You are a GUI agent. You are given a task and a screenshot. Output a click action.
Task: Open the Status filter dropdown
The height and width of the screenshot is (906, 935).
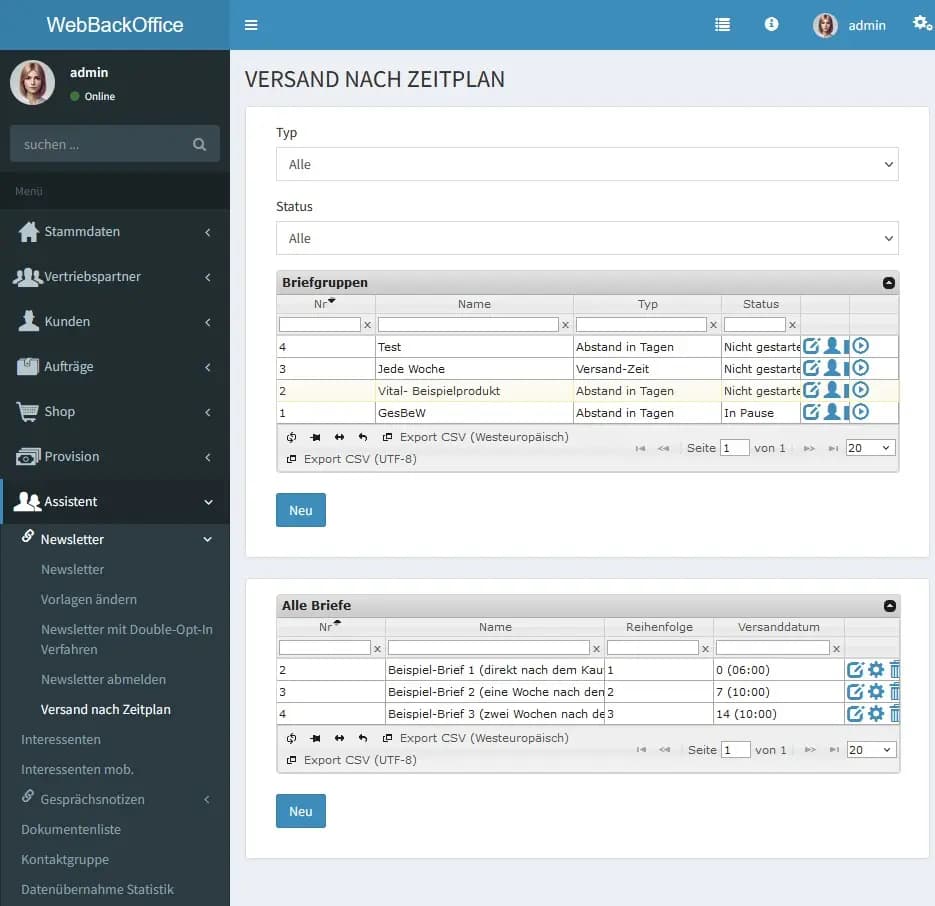pyautogui.click(x=587, y=238)
